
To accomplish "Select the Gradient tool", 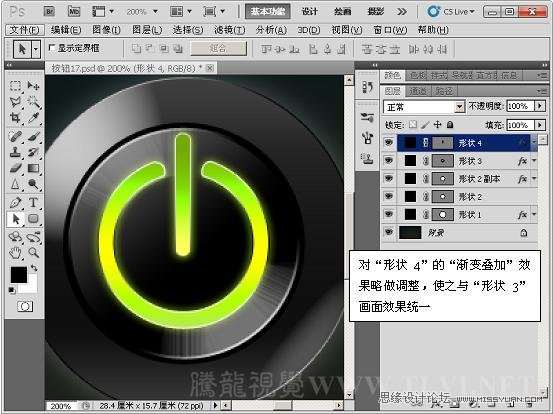I will pos(34,168).
